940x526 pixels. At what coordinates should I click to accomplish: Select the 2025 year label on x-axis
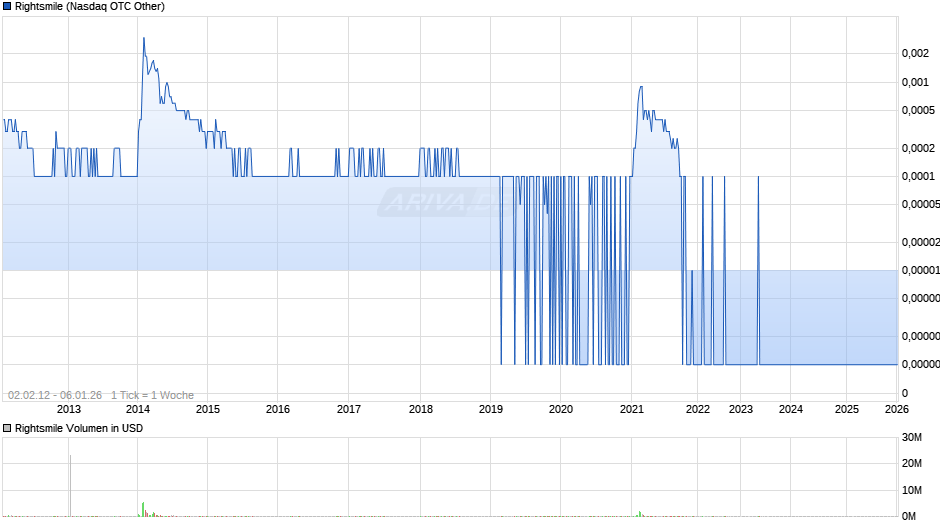point(846,409)
